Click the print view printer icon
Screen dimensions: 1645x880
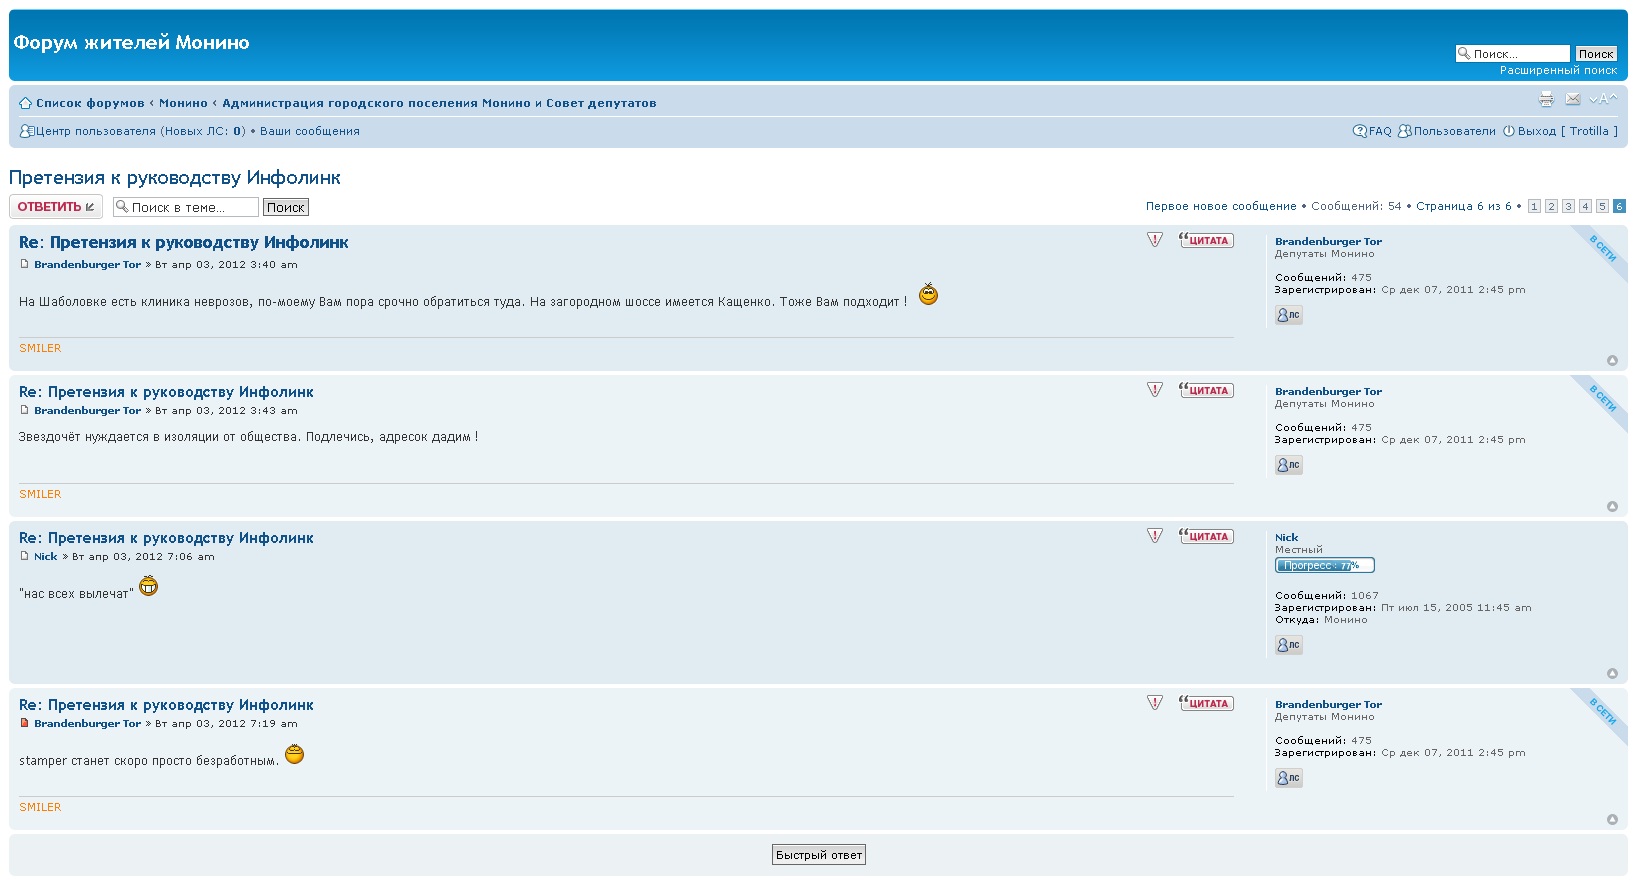click(1546, 99)
